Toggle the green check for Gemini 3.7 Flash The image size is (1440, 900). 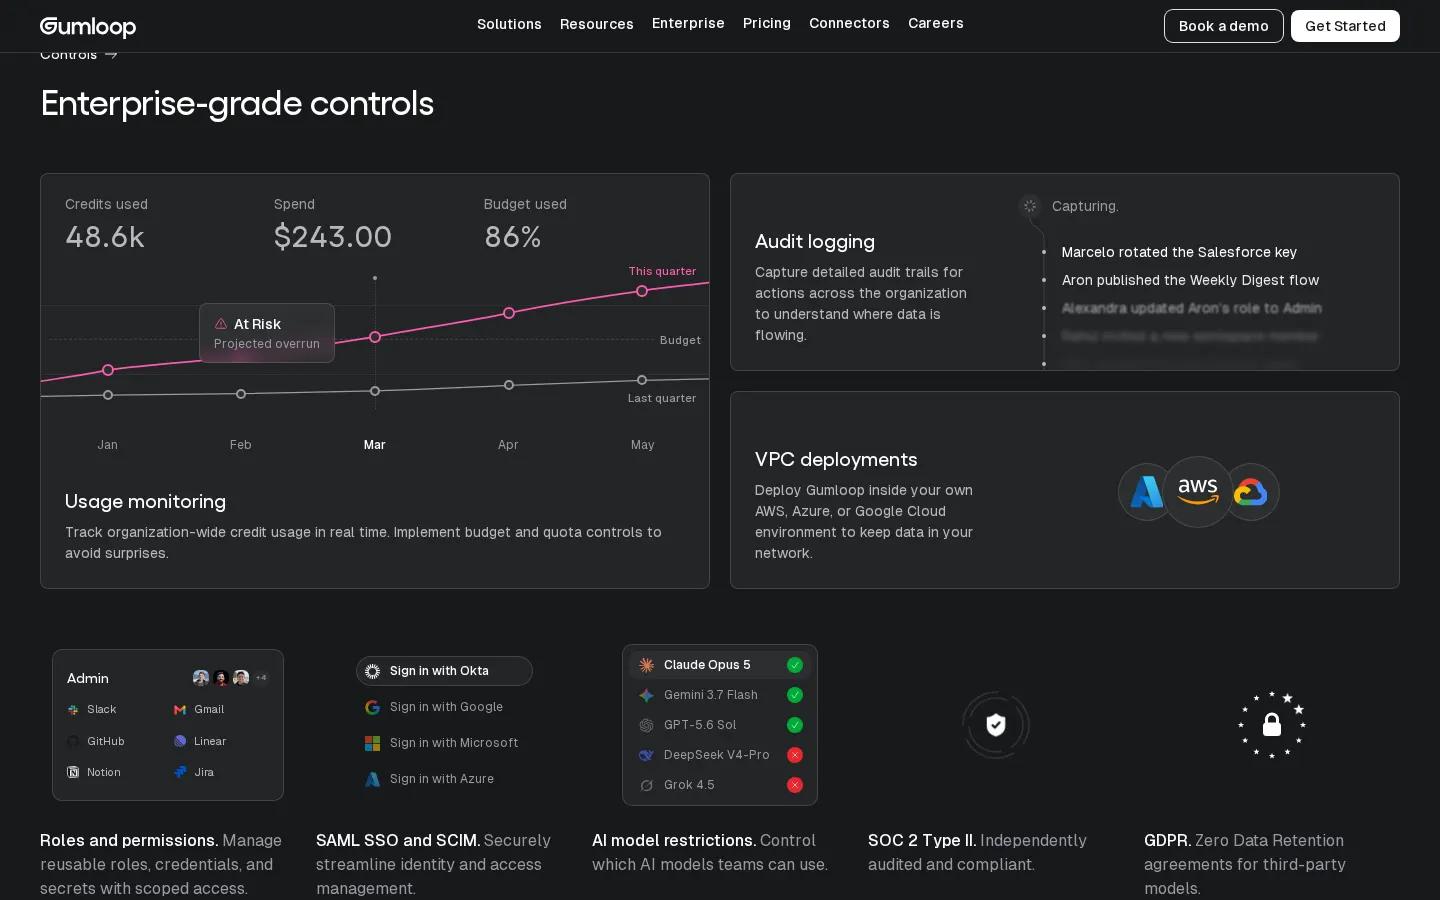pyautogui.click(x=795, y=695)
